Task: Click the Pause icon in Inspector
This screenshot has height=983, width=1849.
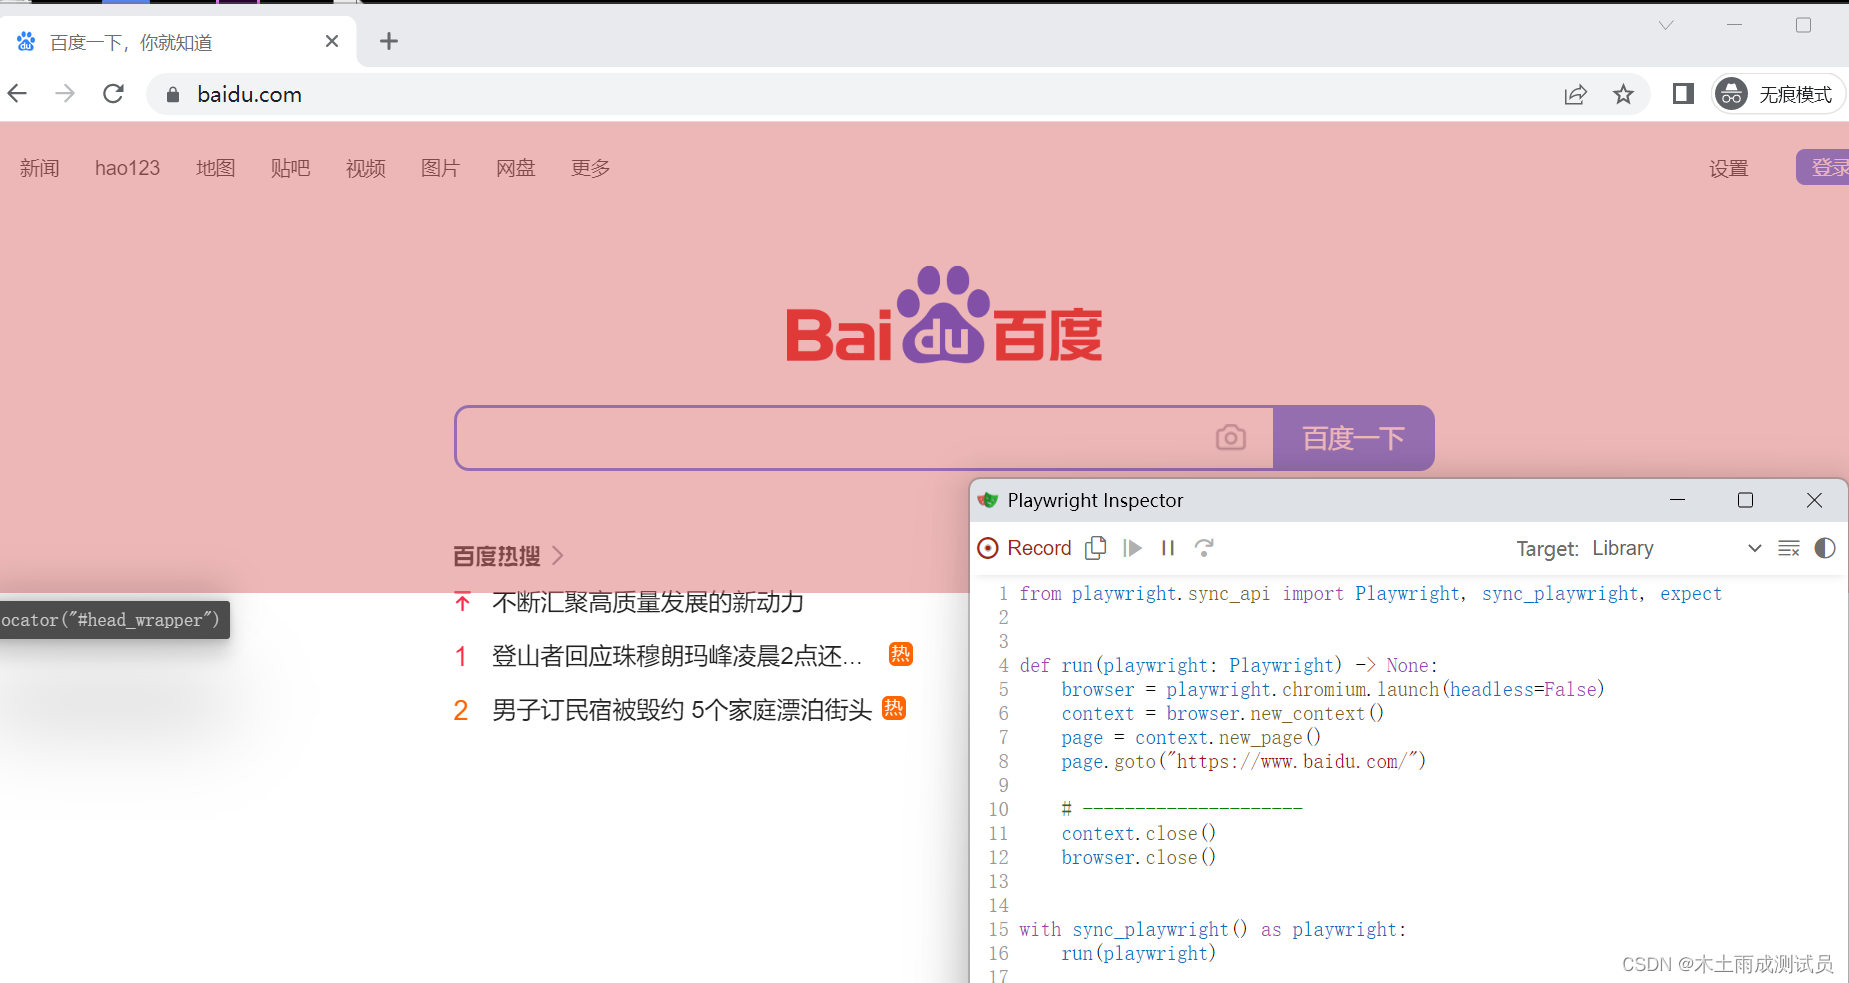Action: pyautogui.click(x=1168, y=548)
